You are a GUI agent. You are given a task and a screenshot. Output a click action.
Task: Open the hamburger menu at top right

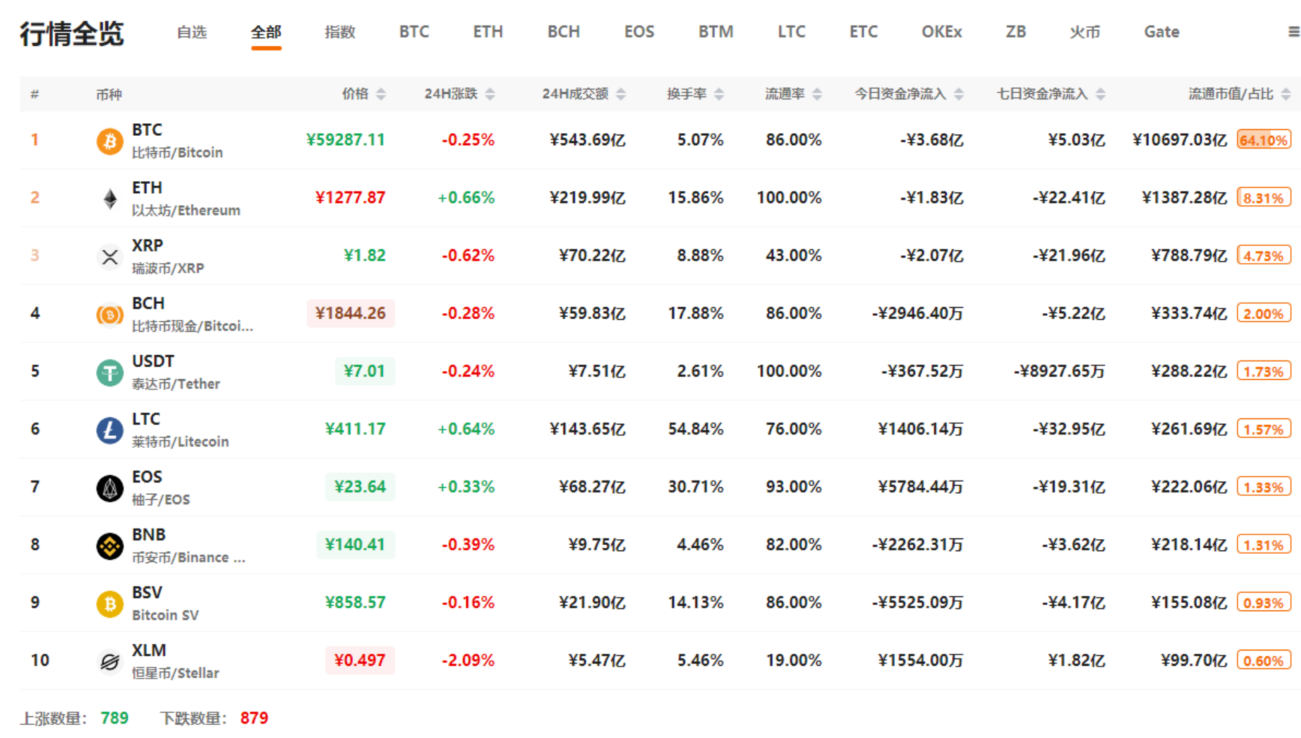pyautogui.click(x=1293, y=32)
